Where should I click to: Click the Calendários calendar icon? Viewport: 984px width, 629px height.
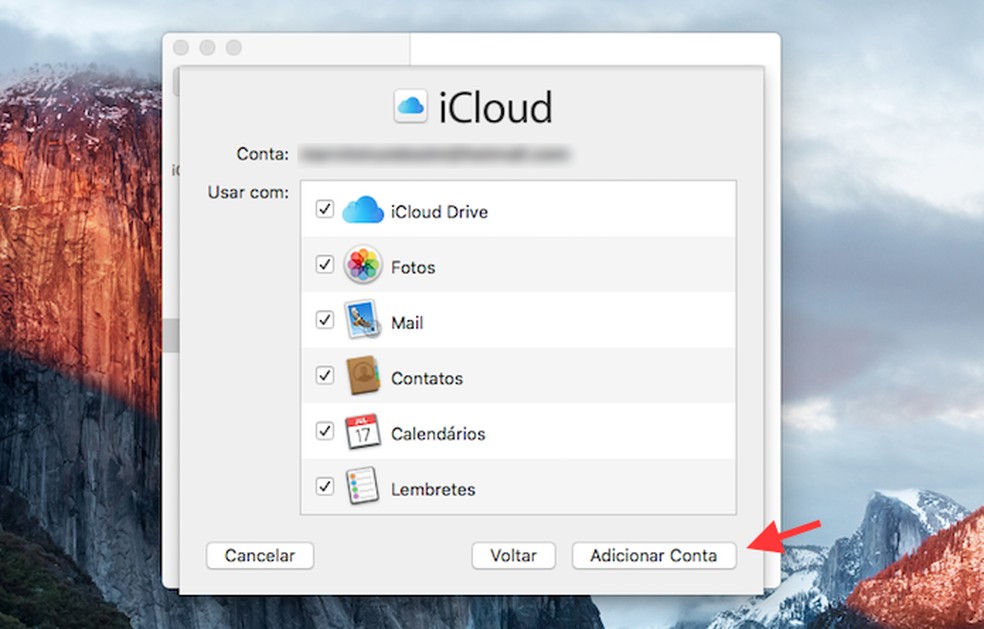363,431
